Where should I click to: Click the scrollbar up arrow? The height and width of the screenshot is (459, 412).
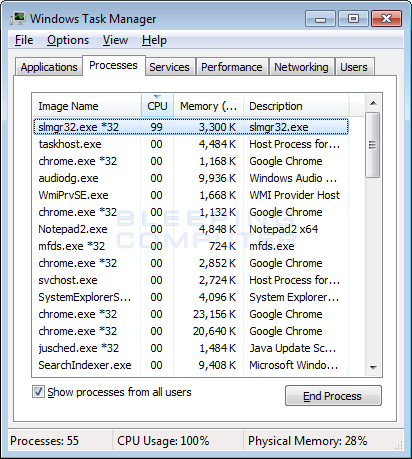click(373, 103)
